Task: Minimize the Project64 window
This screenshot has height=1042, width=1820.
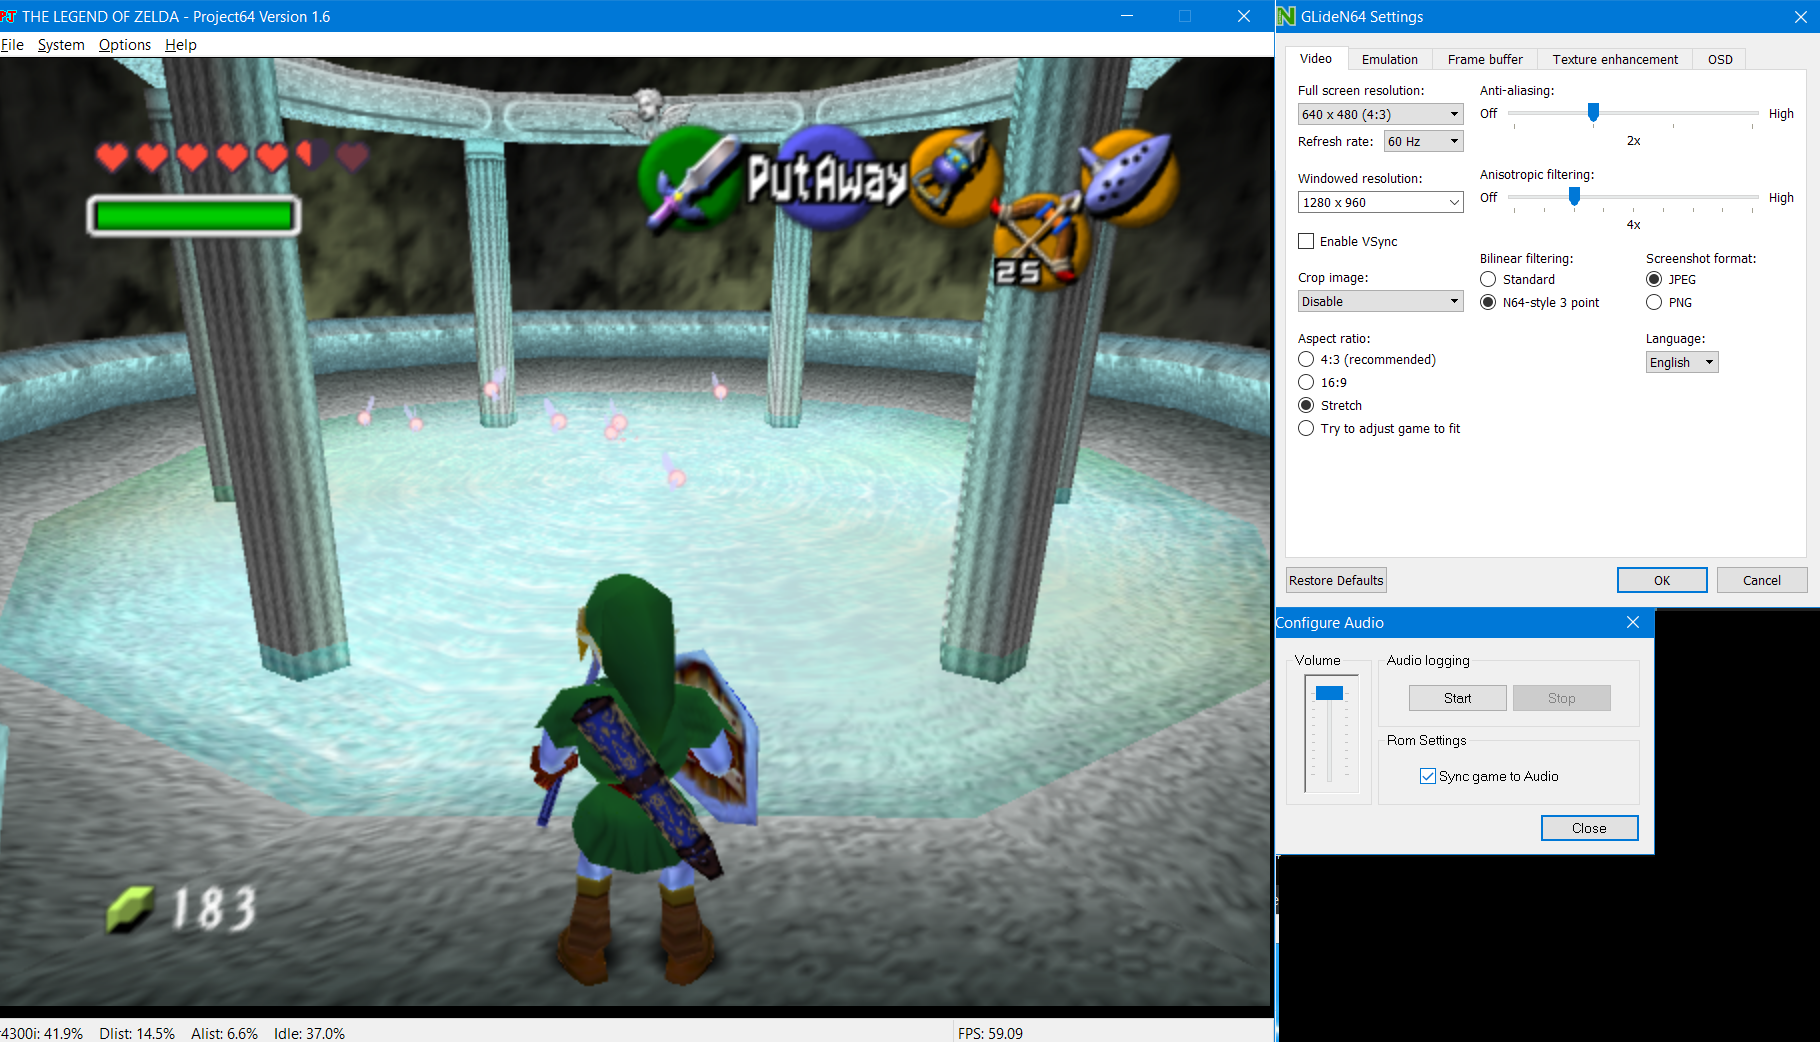Action: point(1127,16)
